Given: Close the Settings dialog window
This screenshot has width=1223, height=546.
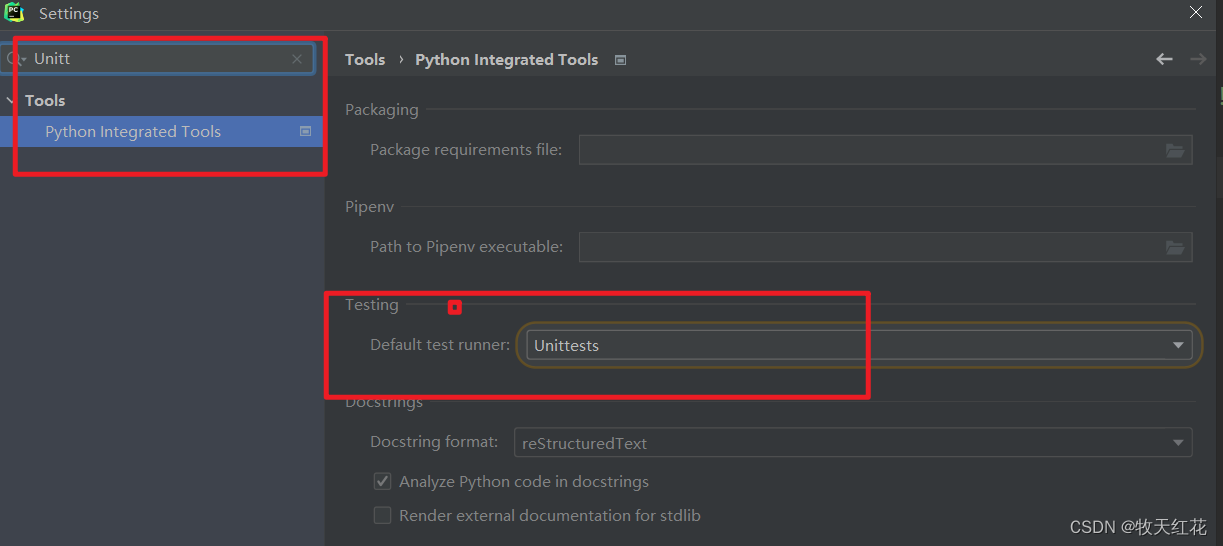Looking at the screenshot, I should pos(1196,13).
